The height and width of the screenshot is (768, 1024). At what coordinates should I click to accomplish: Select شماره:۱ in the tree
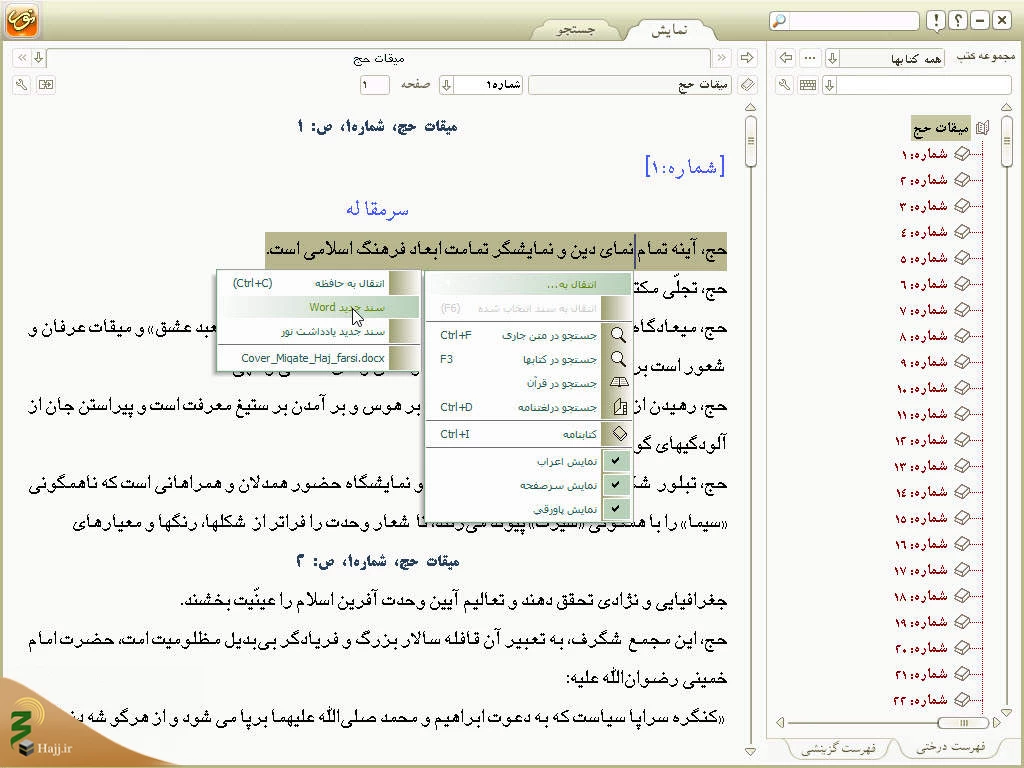tap(924, 154)
